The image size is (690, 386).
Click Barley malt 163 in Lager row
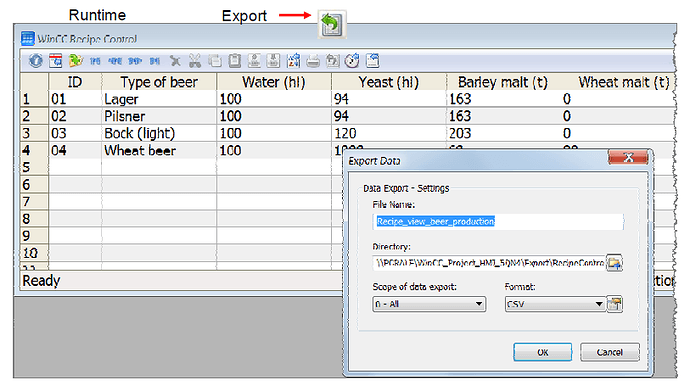(x=503, y=99)
